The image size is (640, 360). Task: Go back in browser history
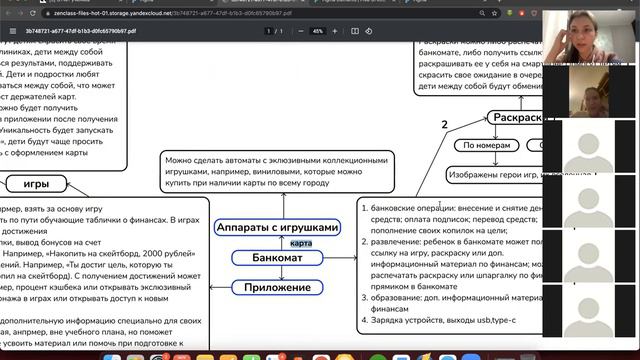tap(8, 13)
